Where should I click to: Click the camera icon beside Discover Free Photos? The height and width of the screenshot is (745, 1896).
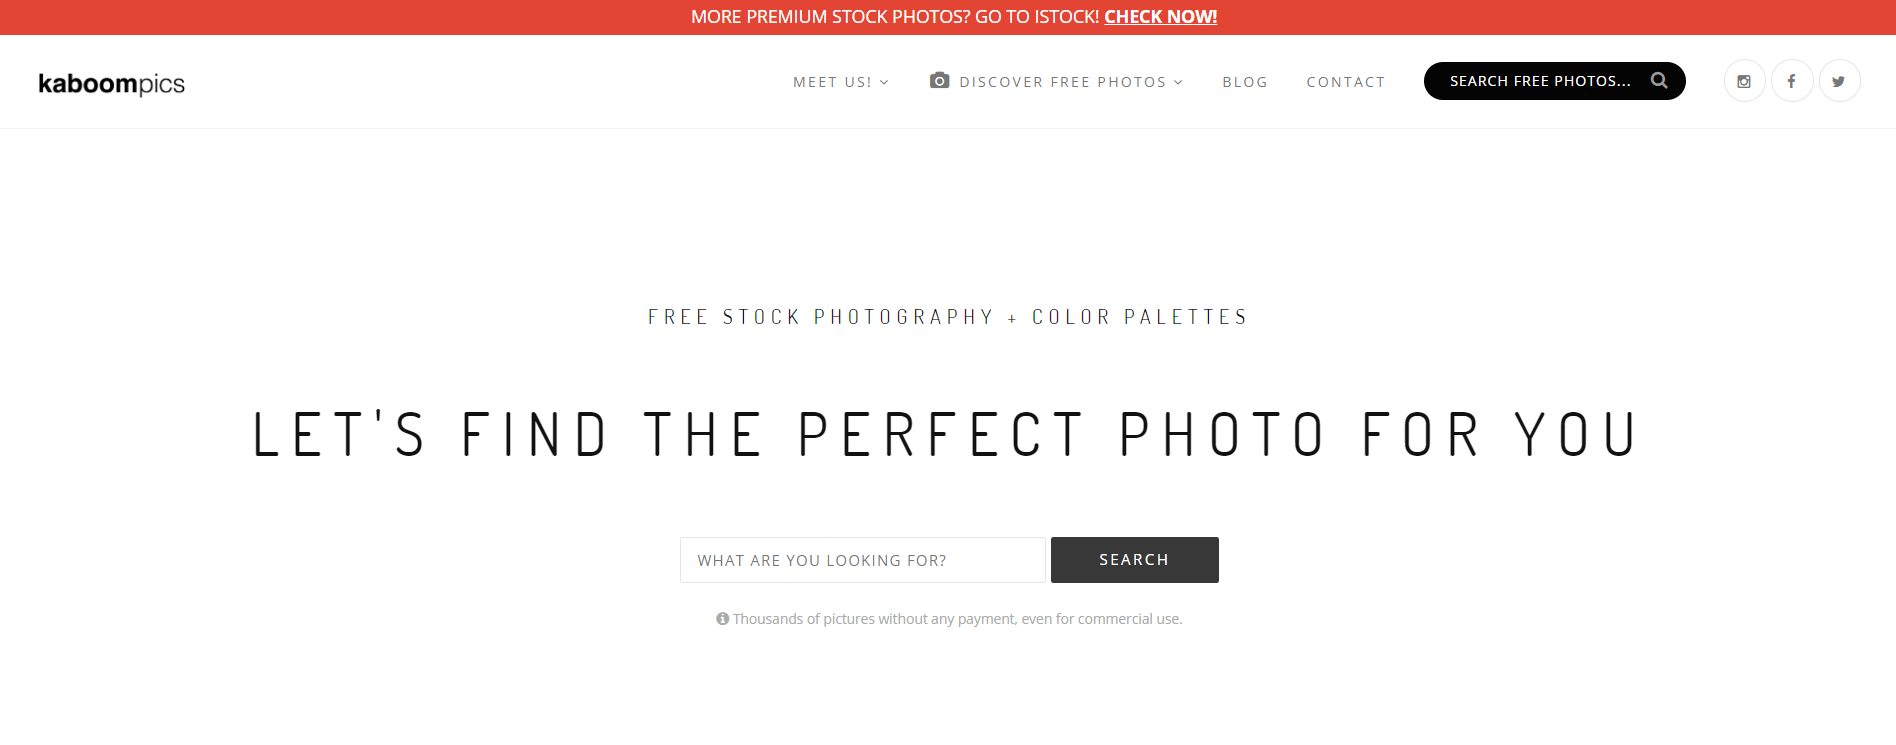point(939,81)
